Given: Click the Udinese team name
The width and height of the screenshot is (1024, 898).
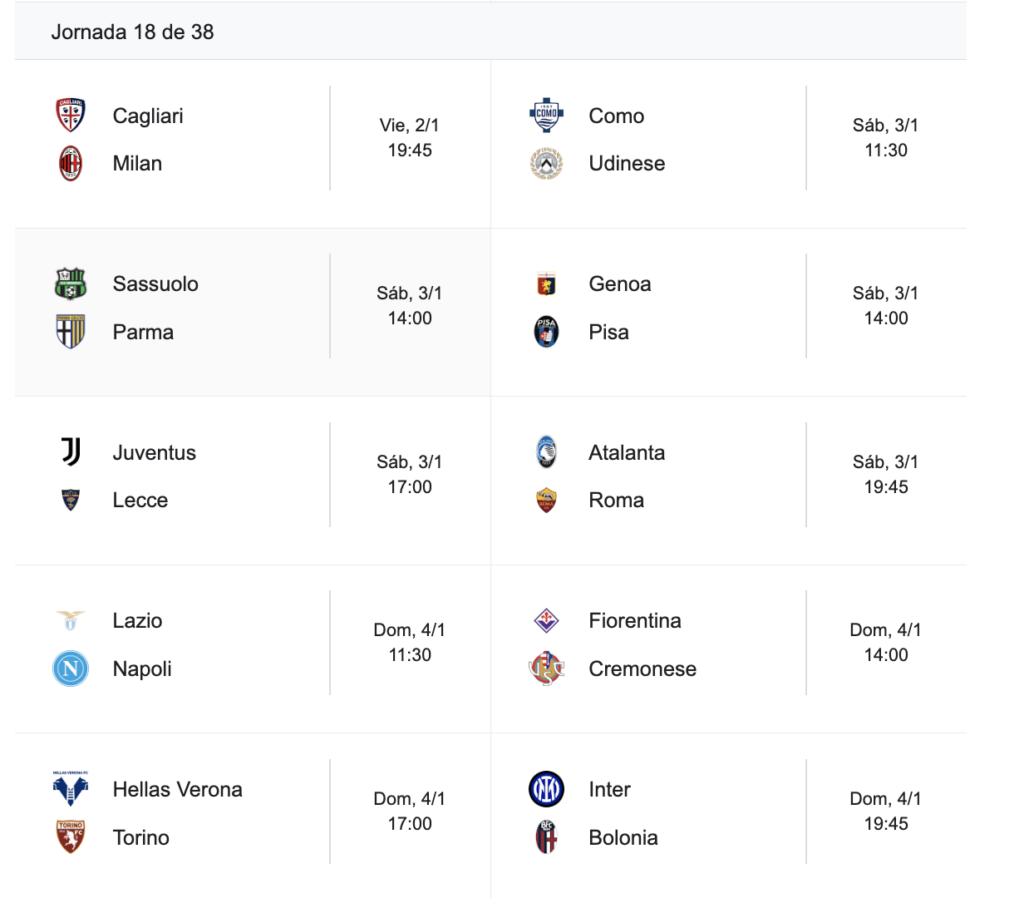Looking at the screenshot, I should click(x=626, y=163).
